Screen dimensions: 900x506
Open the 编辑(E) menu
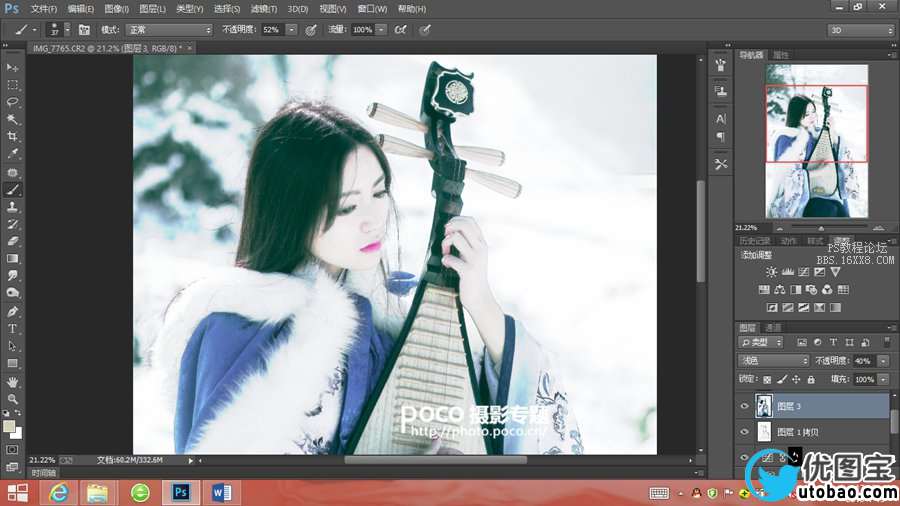[x=80, y=9]
